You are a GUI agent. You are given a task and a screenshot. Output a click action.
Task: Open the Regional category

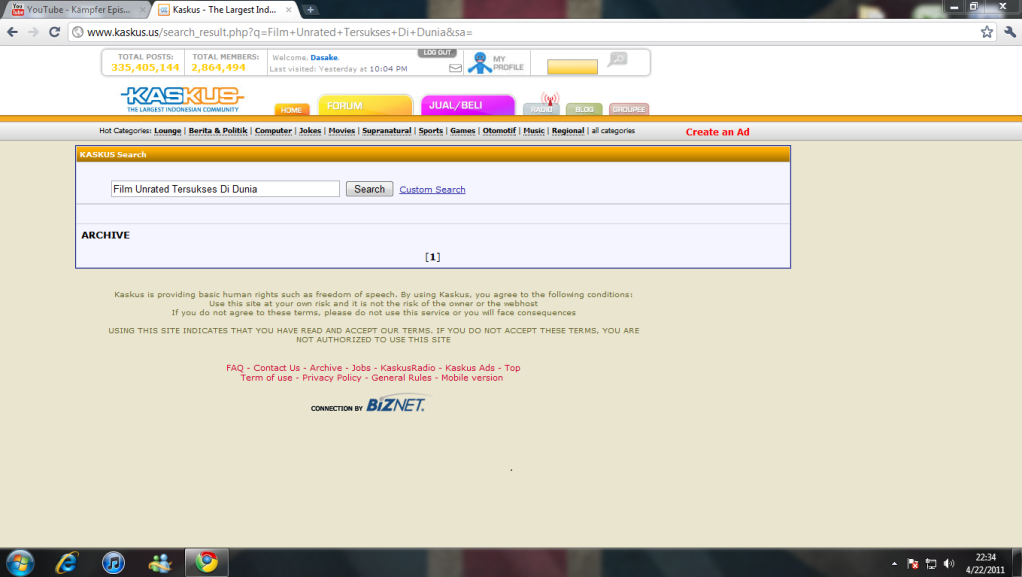point(568,130)
